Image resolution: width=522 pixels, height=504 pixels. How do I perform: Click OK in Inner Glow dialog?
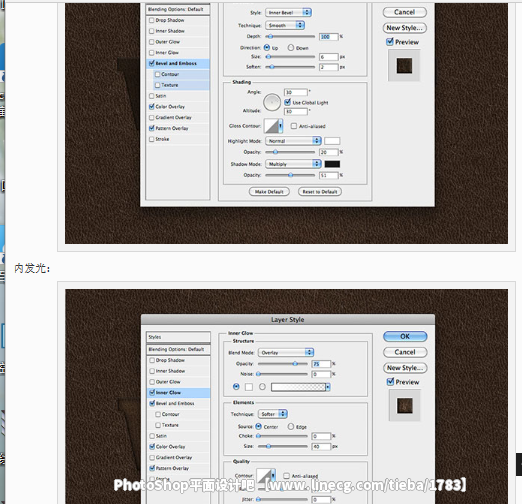point(405,336)
